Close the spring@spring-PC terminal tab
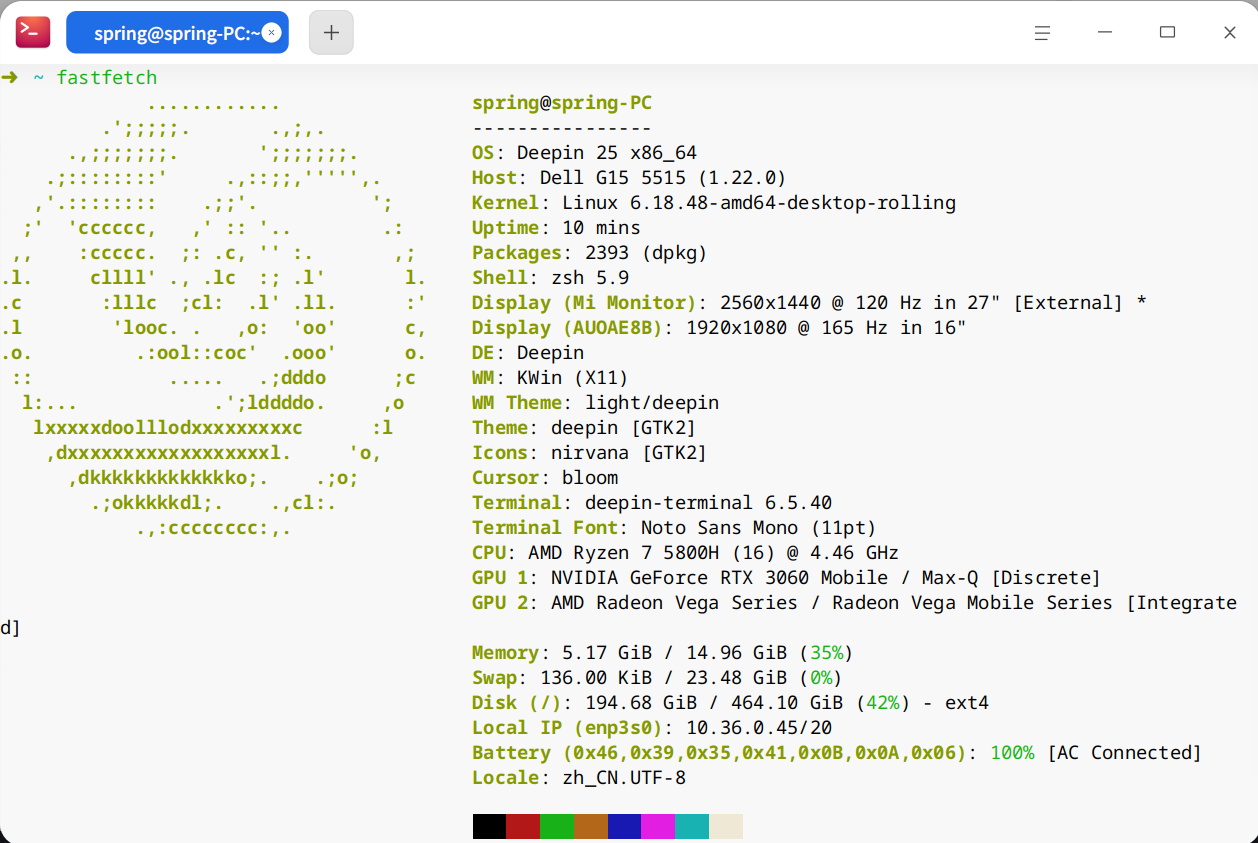The width and height of the screenshot is (1258, 843). coord(271,33)
